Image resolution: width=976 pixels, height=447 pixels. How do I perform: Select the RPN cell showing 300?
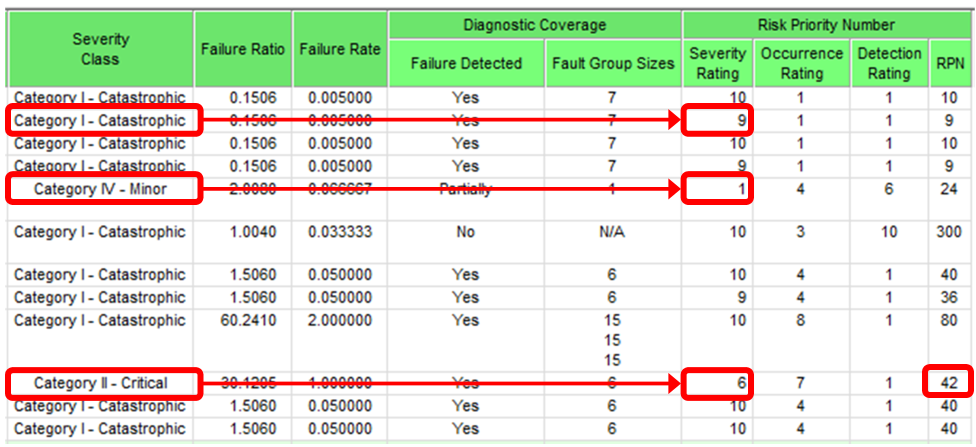click(949, 232)
